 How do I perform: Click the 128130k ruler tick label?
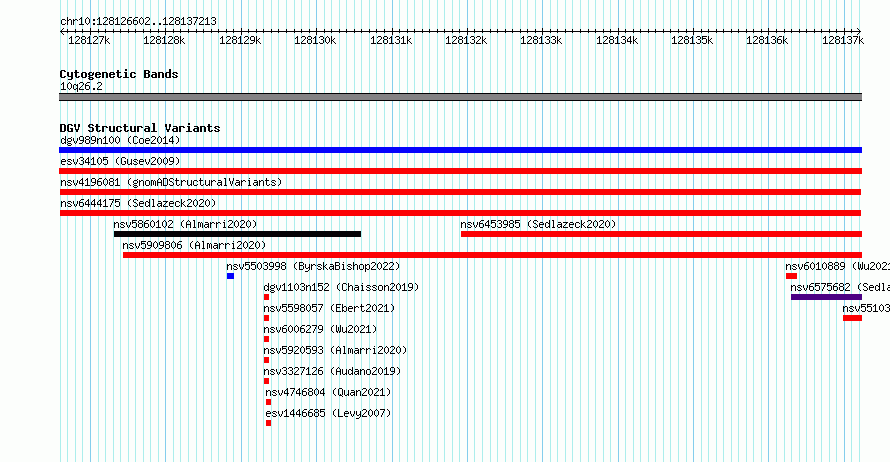[x=315, y=41]
